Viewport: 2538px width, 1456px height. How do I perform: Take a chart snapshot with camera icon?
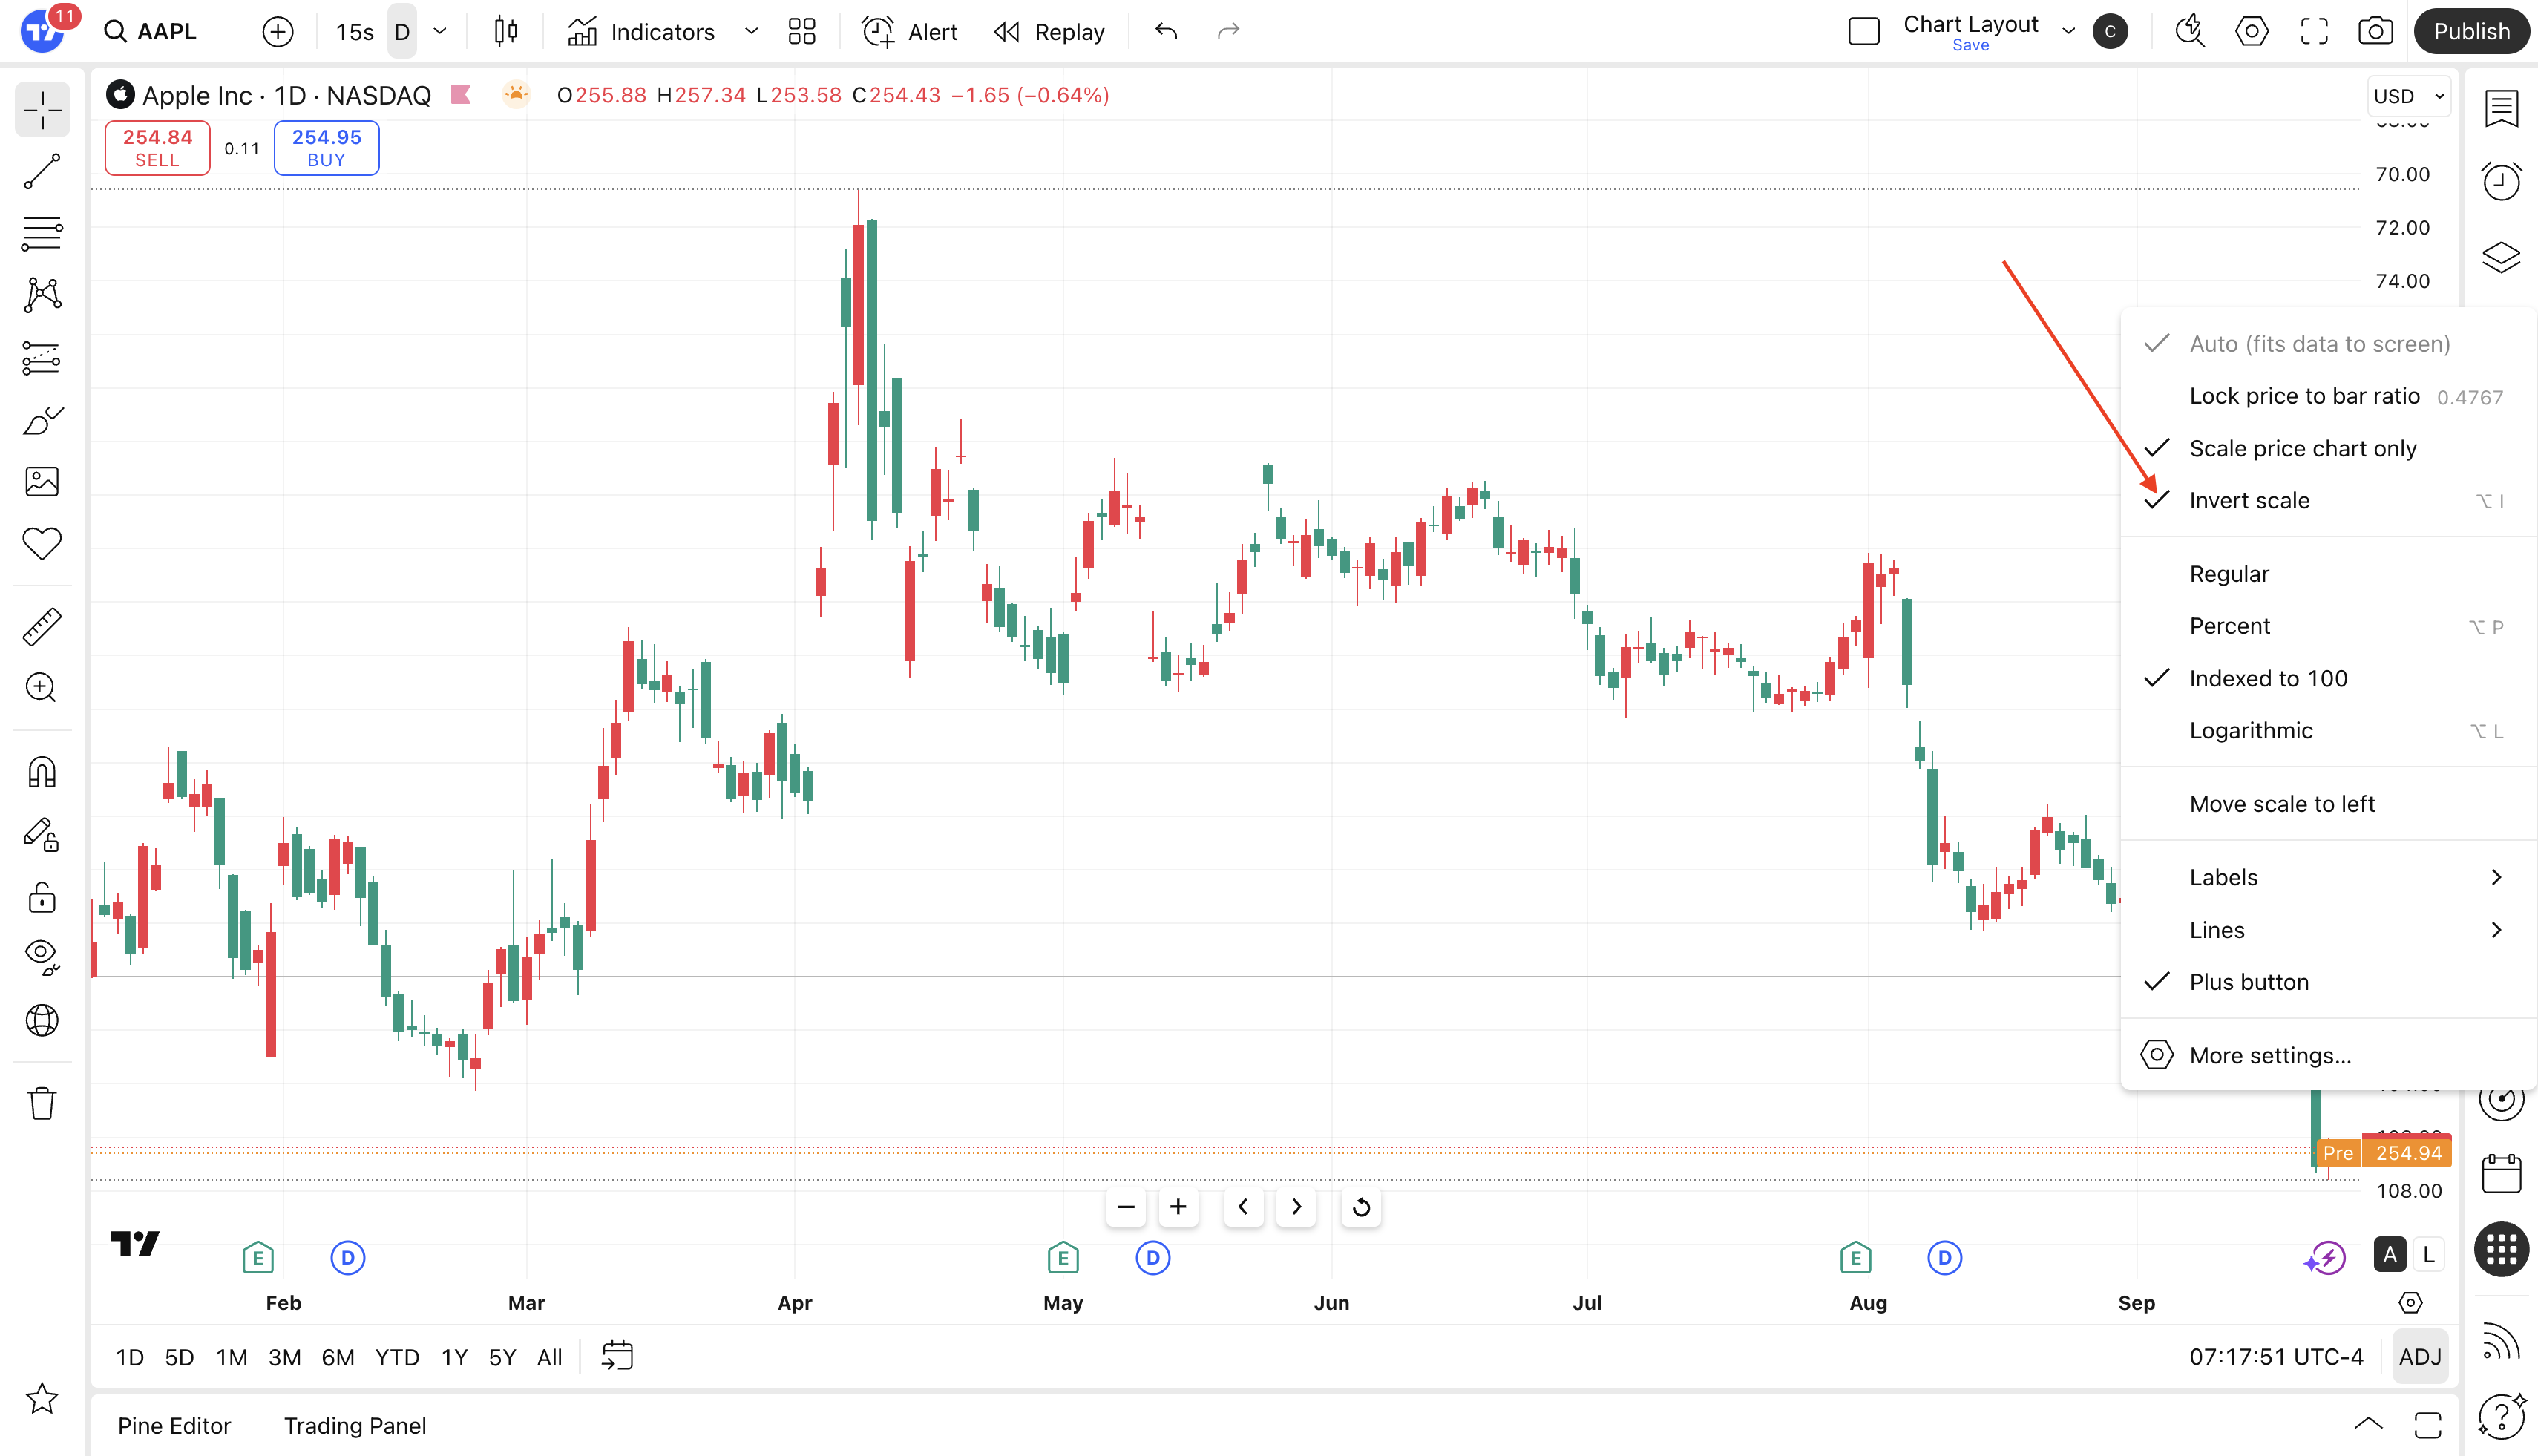coord(2375,32)
